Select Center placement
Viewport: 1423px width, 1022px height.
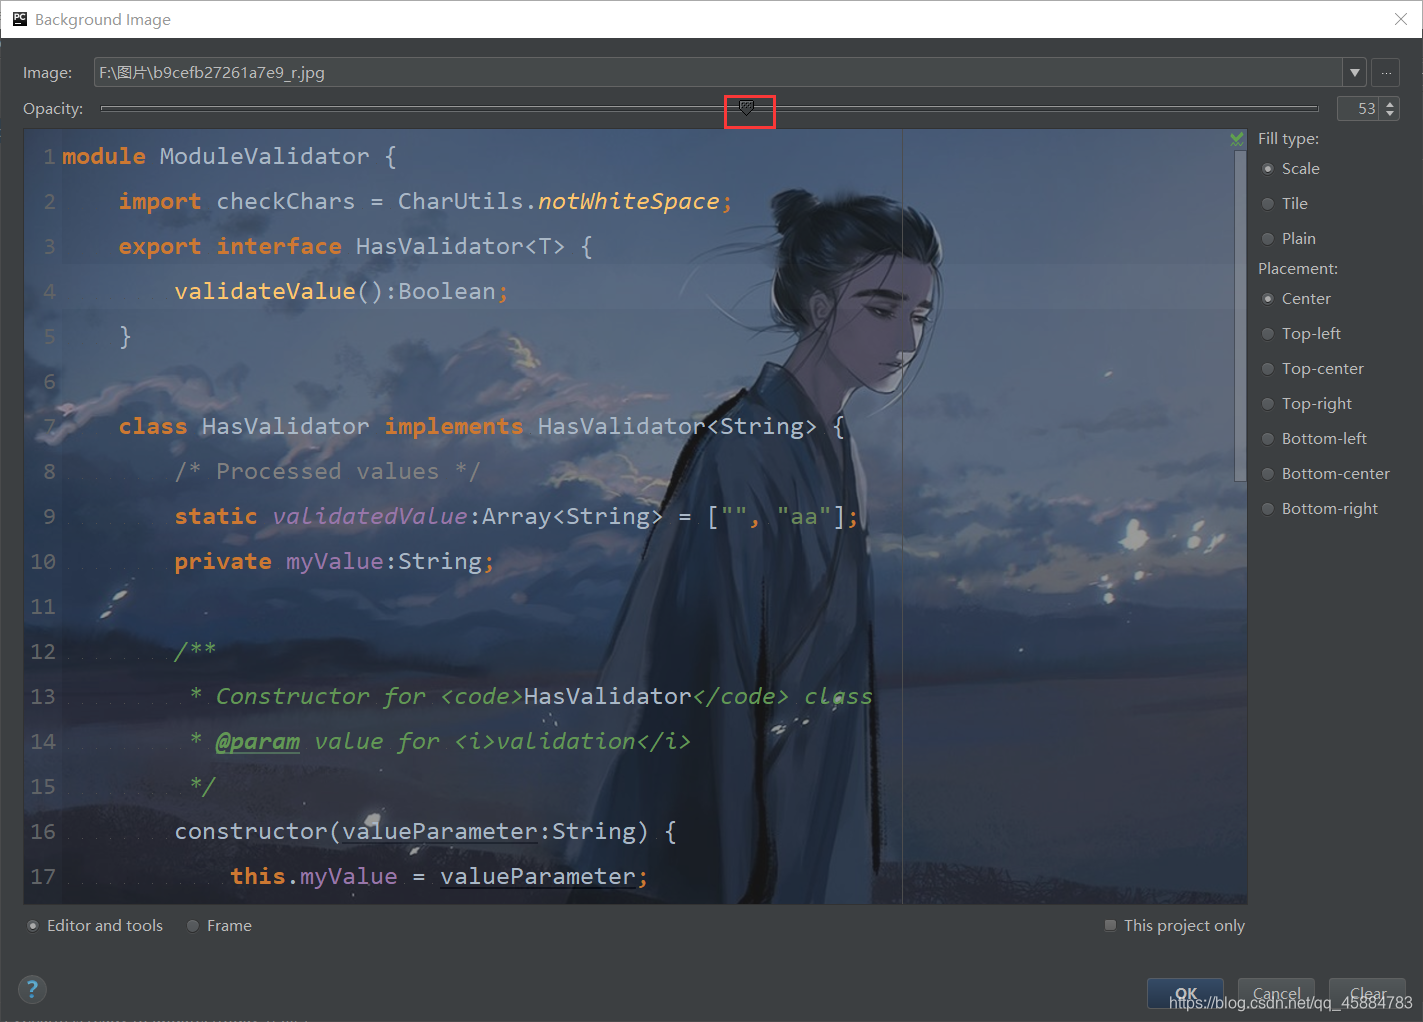pos(1296,299)
